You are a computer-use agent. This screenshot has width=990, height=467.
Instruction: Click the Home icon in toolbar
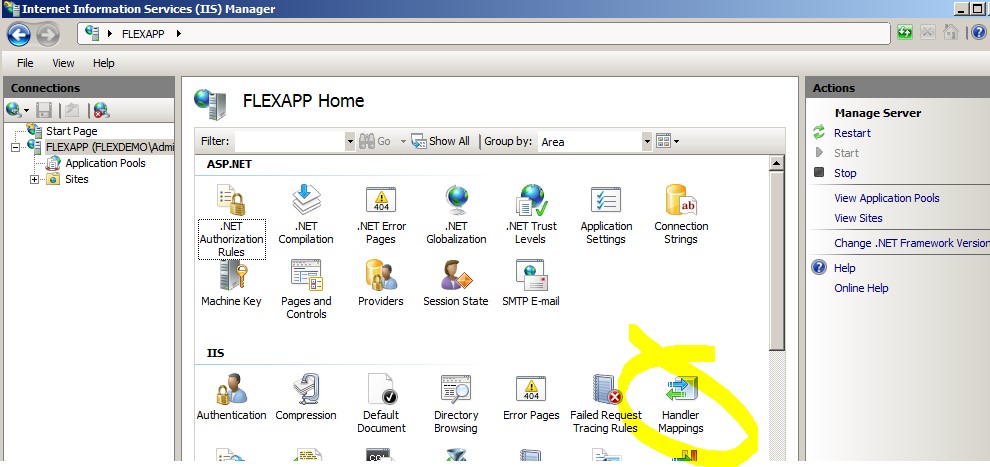click(950, 32)
